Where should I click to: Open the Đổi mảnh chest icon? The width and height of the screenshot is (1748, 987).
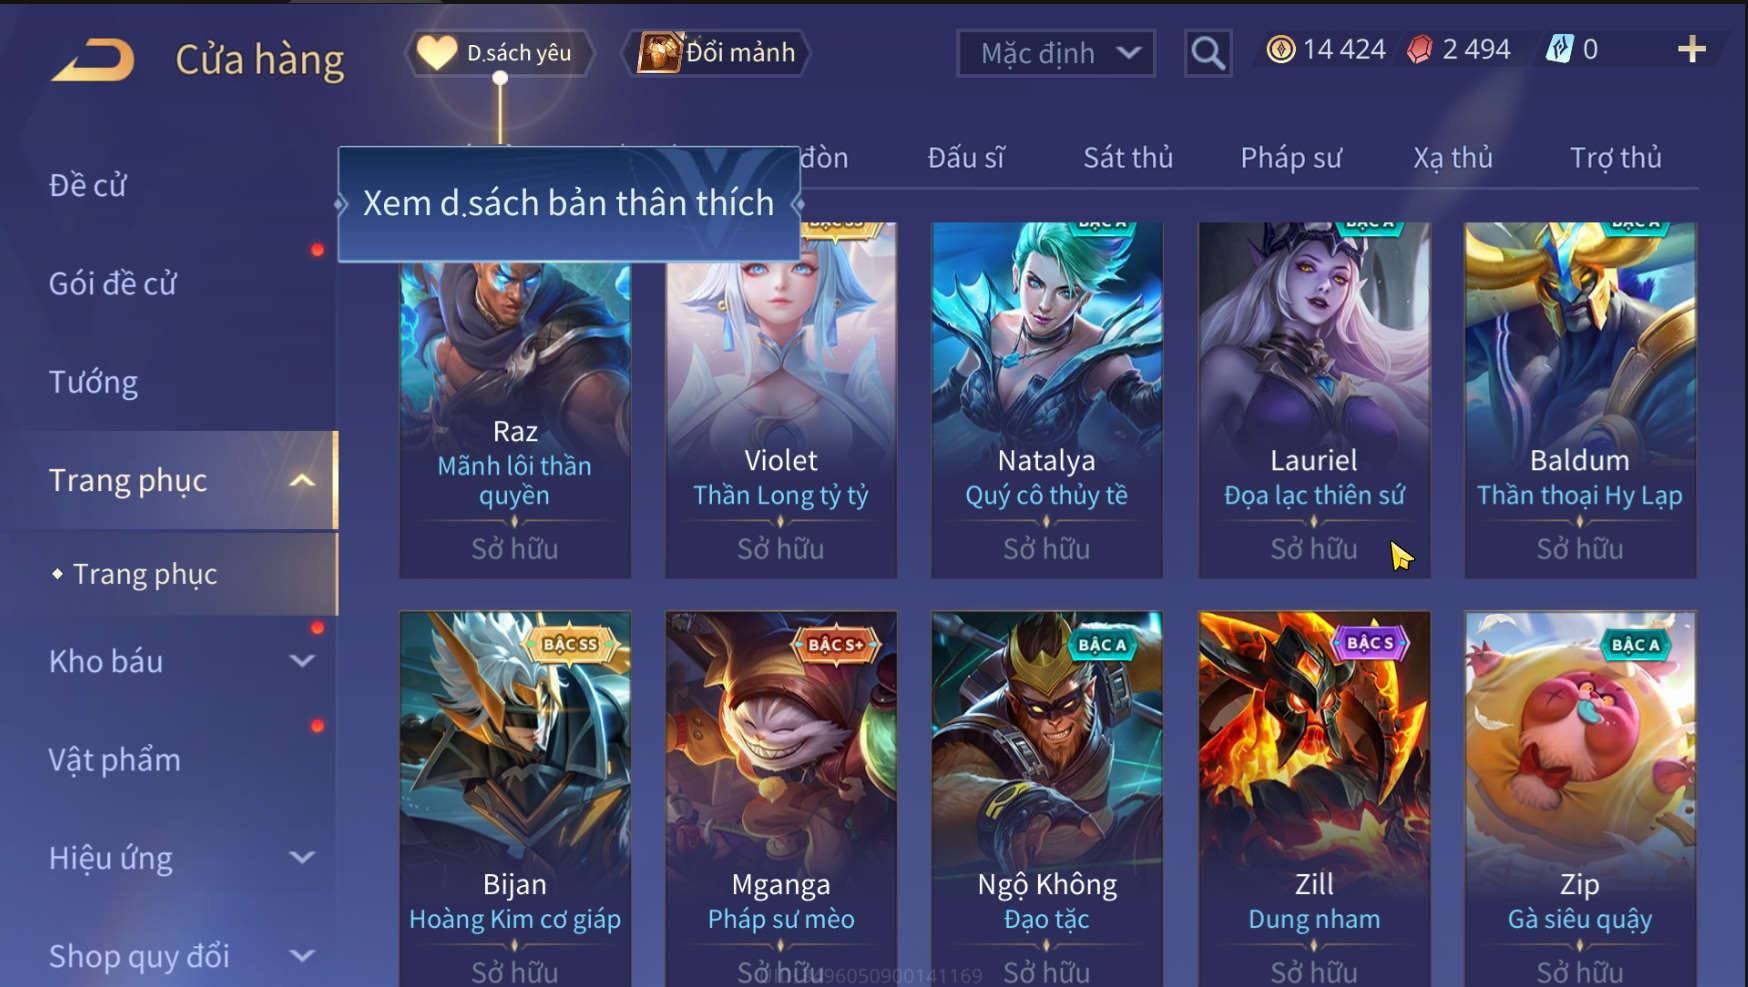[659, 52]
